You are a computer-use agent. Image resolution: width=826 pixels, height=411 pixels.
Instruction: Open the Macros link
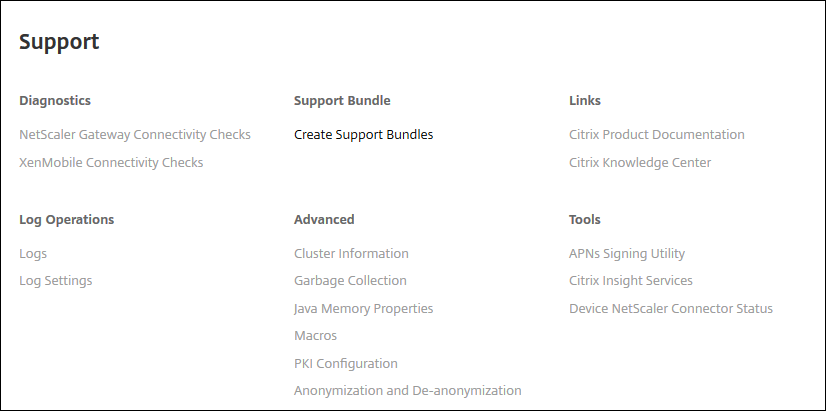315,336
